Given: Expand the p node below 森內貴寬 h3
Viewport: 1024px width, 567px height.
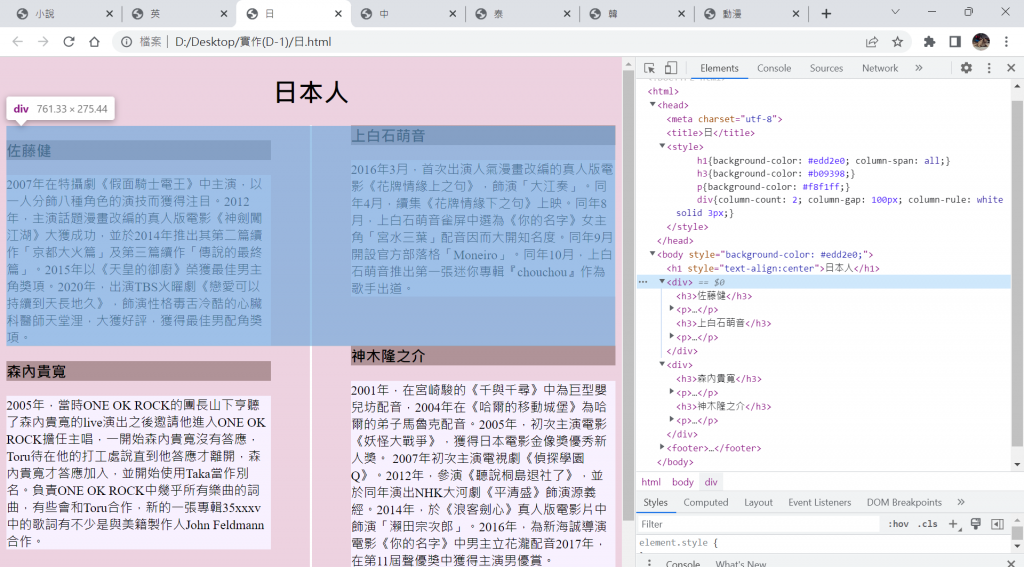Looking at the screenshot, I should point(671,392).
